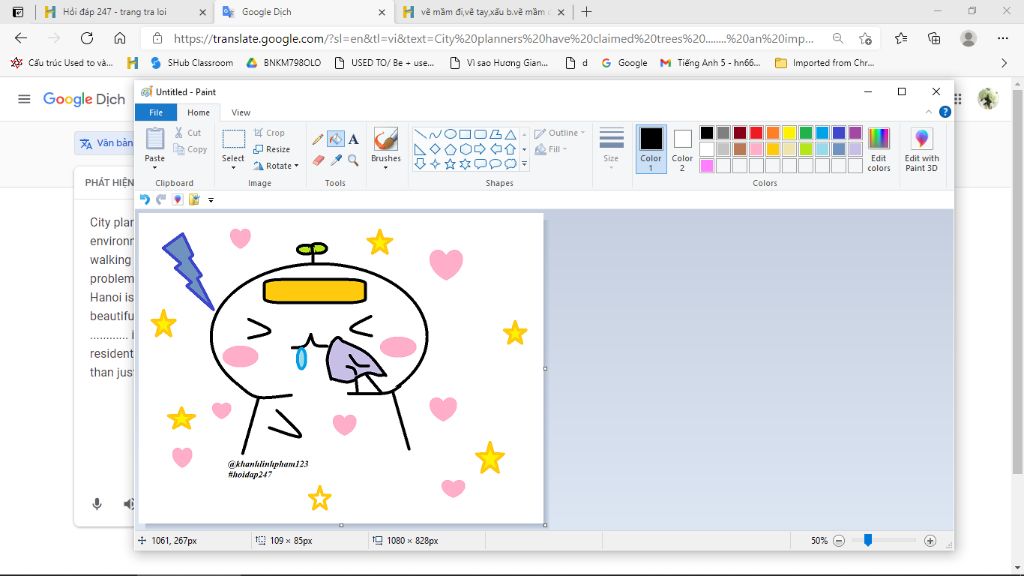Choose the Hexagon shape in Shapes gallery

465,150
